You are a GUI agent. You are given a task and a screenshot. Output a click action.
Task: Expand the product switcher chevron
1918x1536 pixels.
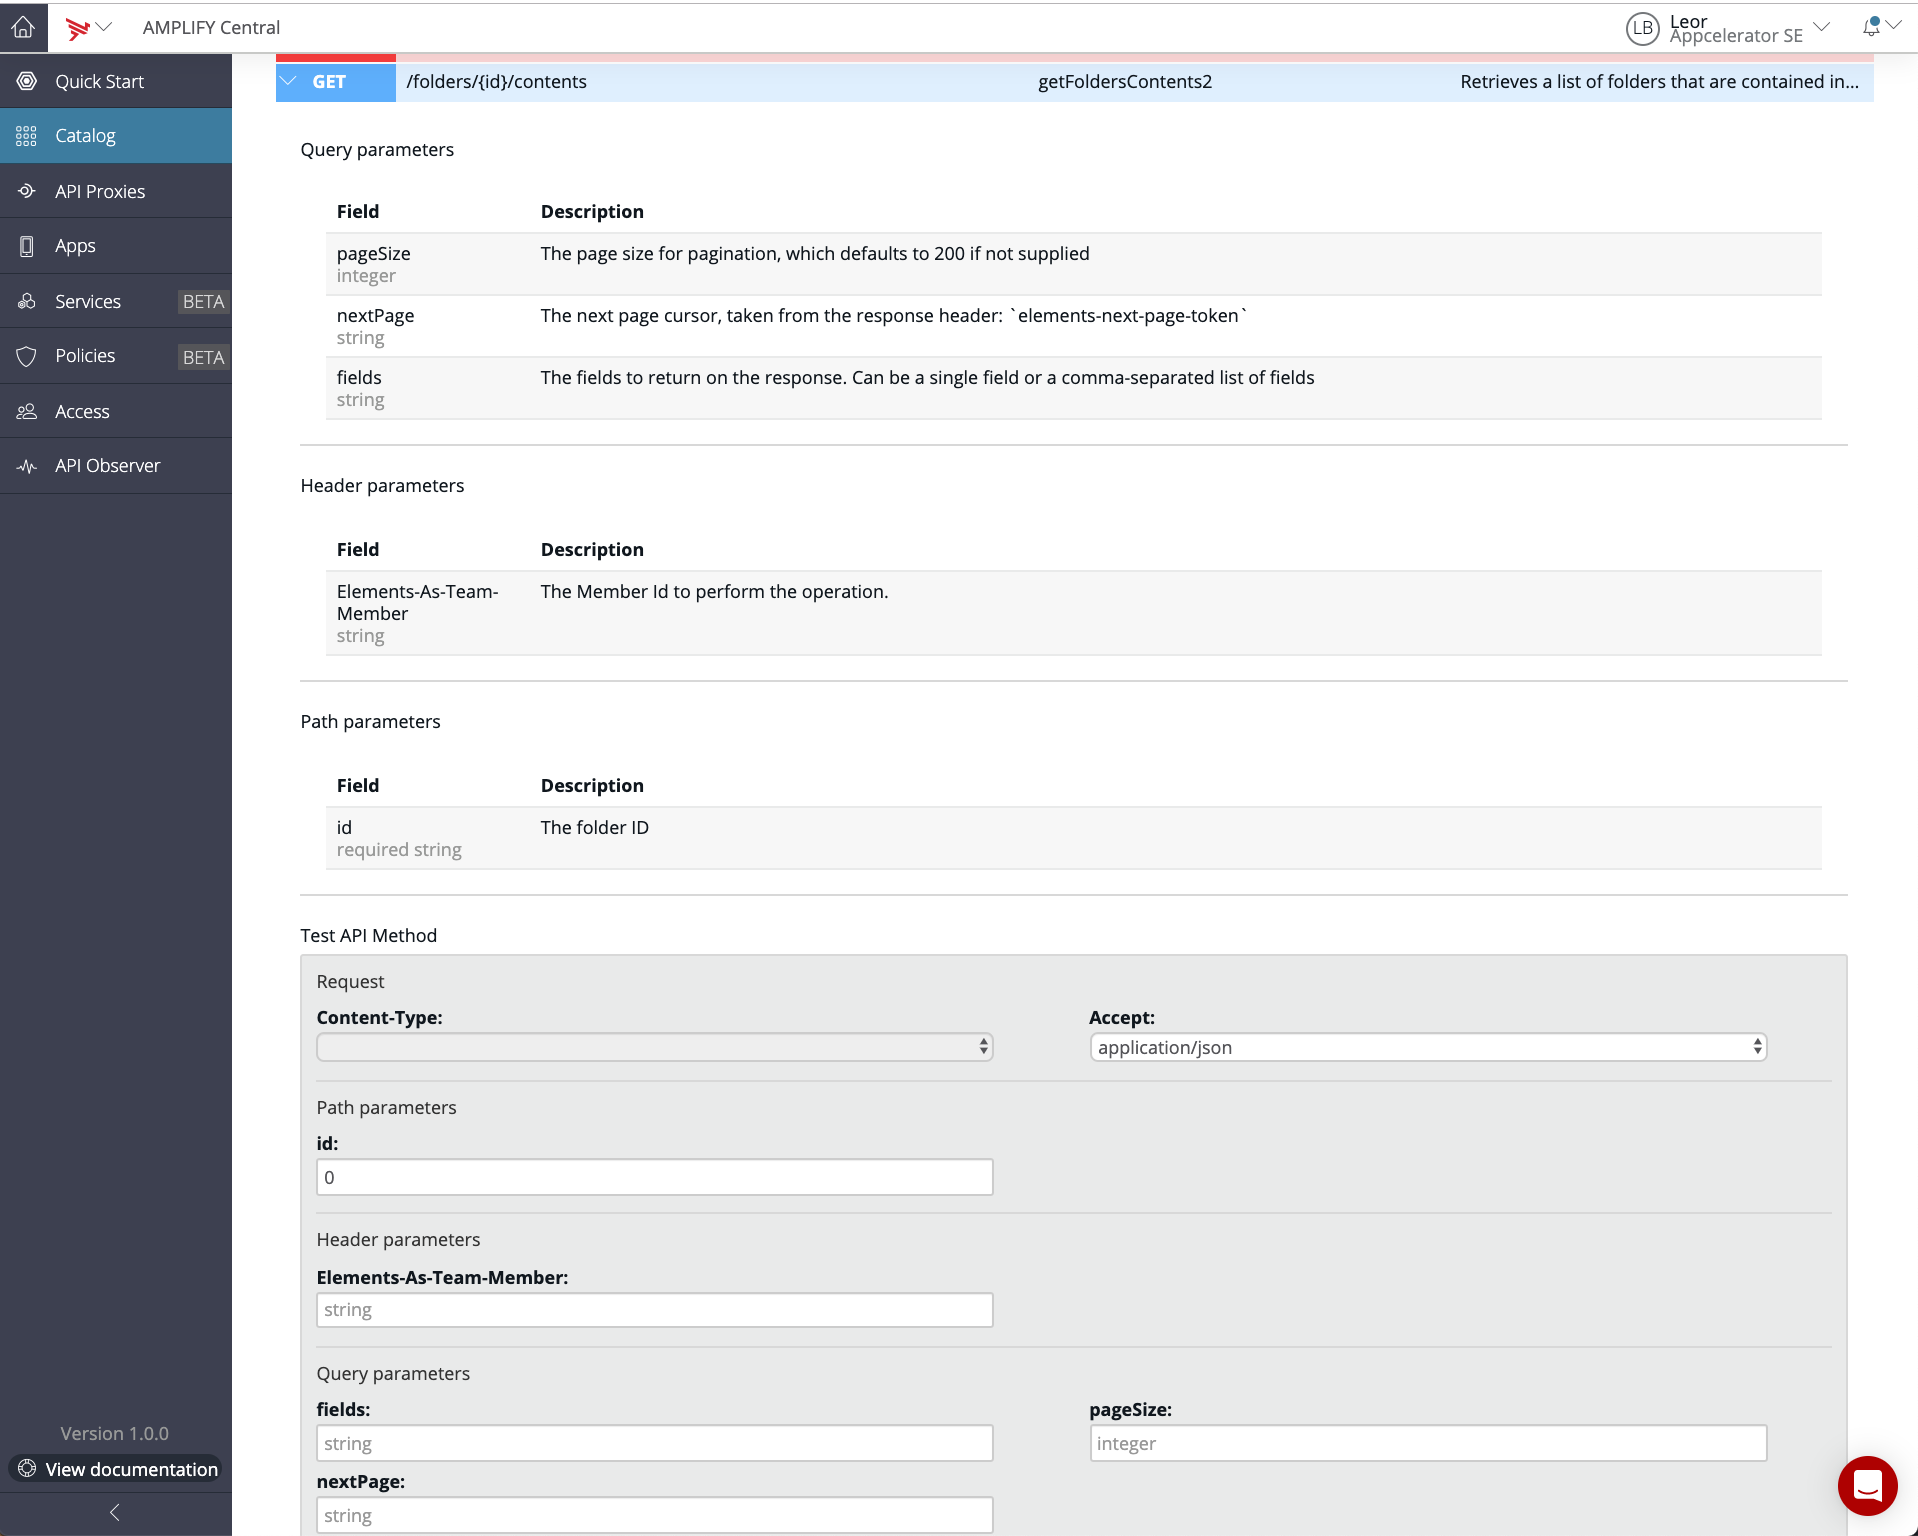point(104,27)
